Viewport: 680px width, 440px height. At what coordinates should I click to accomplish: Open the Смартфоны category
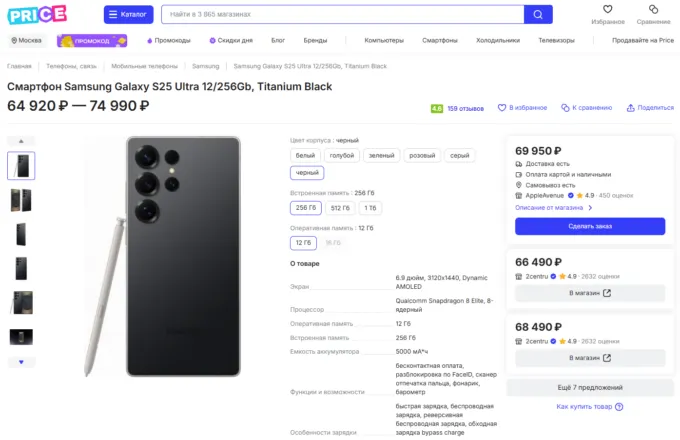pos(440,40)
